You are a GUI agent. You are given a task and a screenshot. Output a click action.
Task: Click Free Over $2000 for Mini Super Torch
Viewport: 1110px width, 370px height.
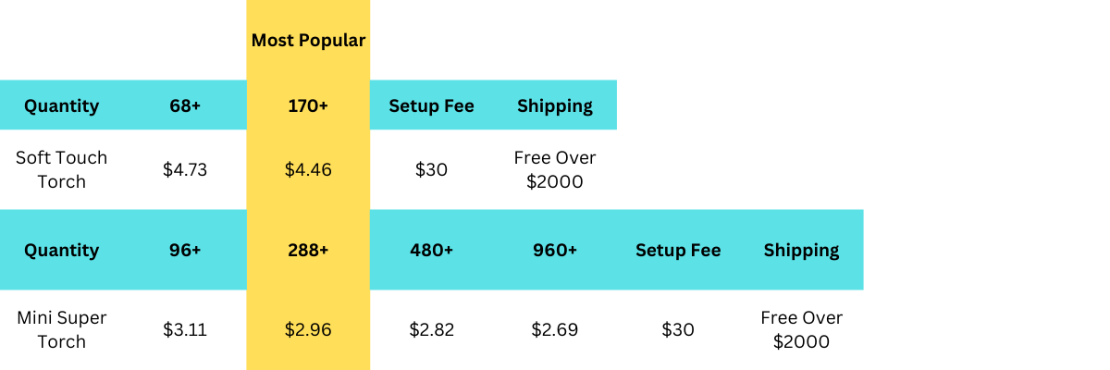[x=801, y=330]
